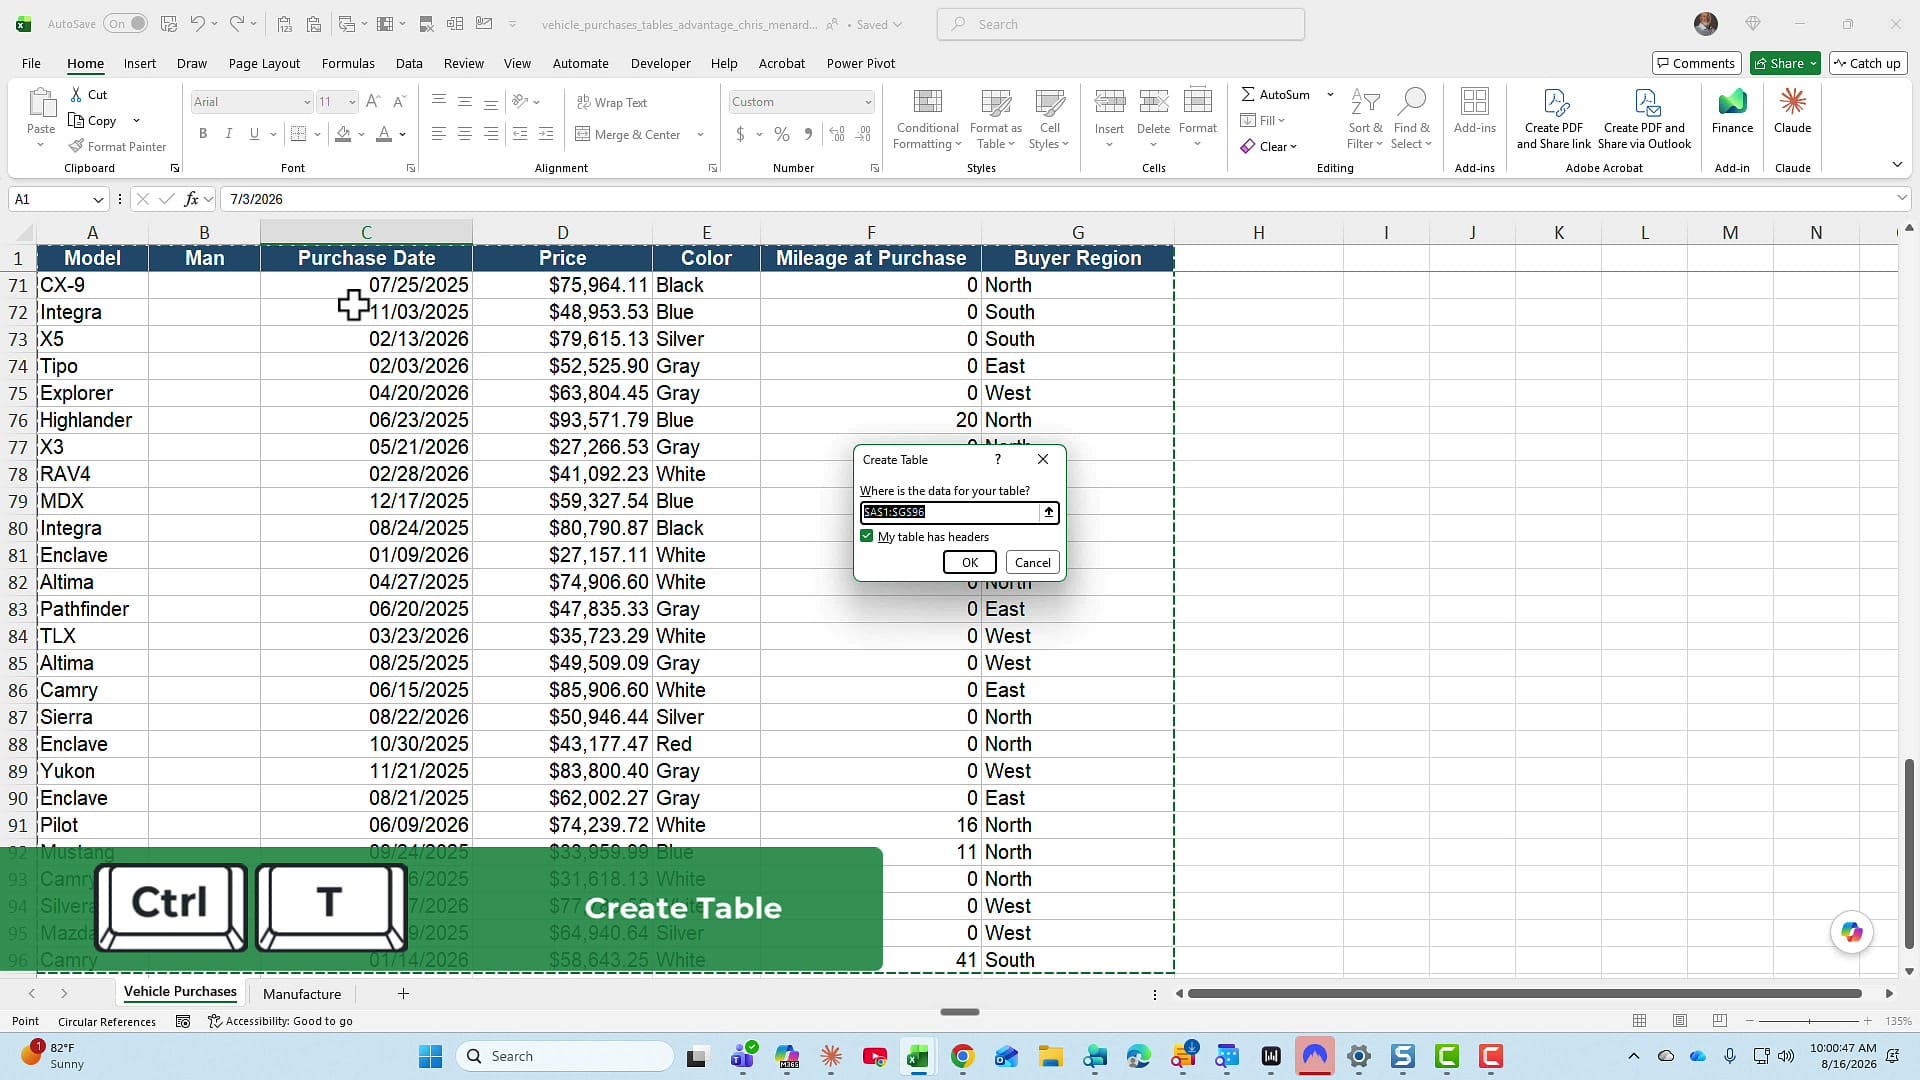The height and width of the screenshot is (1080, 1920).
Task: Open Cell Styles gallery
Action: [1050, 120]
